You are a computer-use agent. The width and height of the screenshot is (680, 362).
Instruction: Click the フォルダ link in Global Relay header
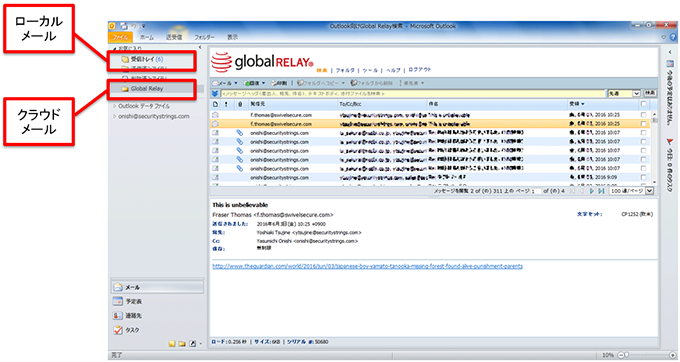(345, 70)
